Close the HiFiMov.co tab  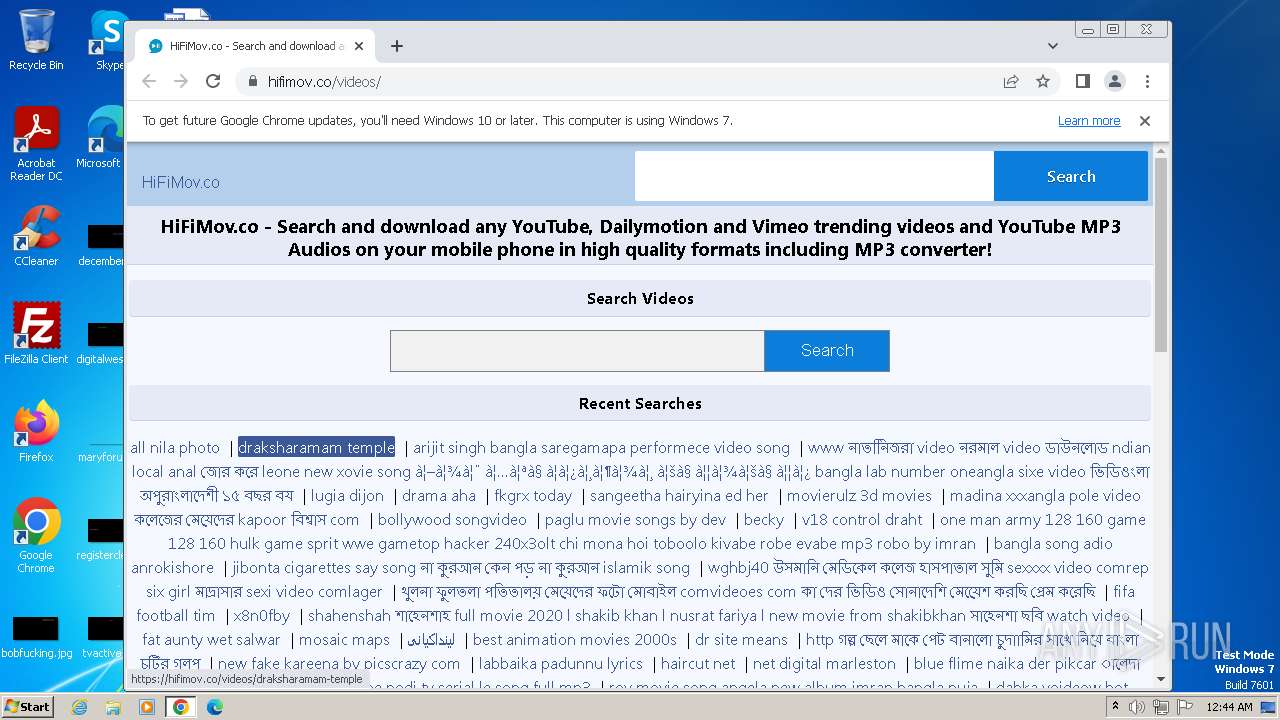coord(359,46)
